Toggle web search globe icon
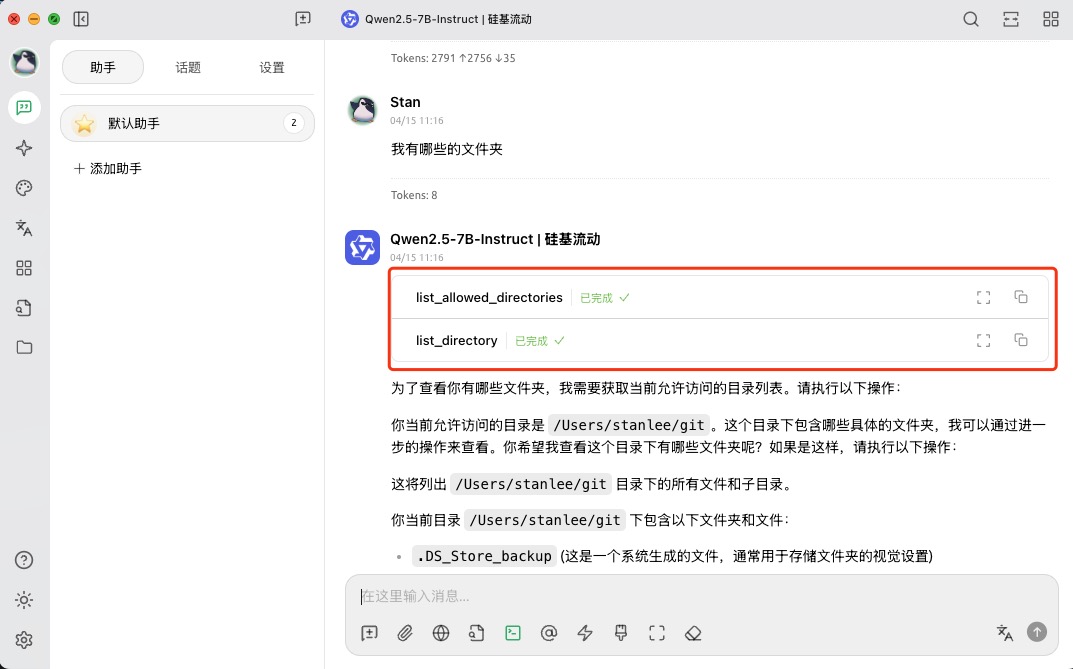Image resolution: width=1073 pixels, height=669 pixels. tap(441, 633)
